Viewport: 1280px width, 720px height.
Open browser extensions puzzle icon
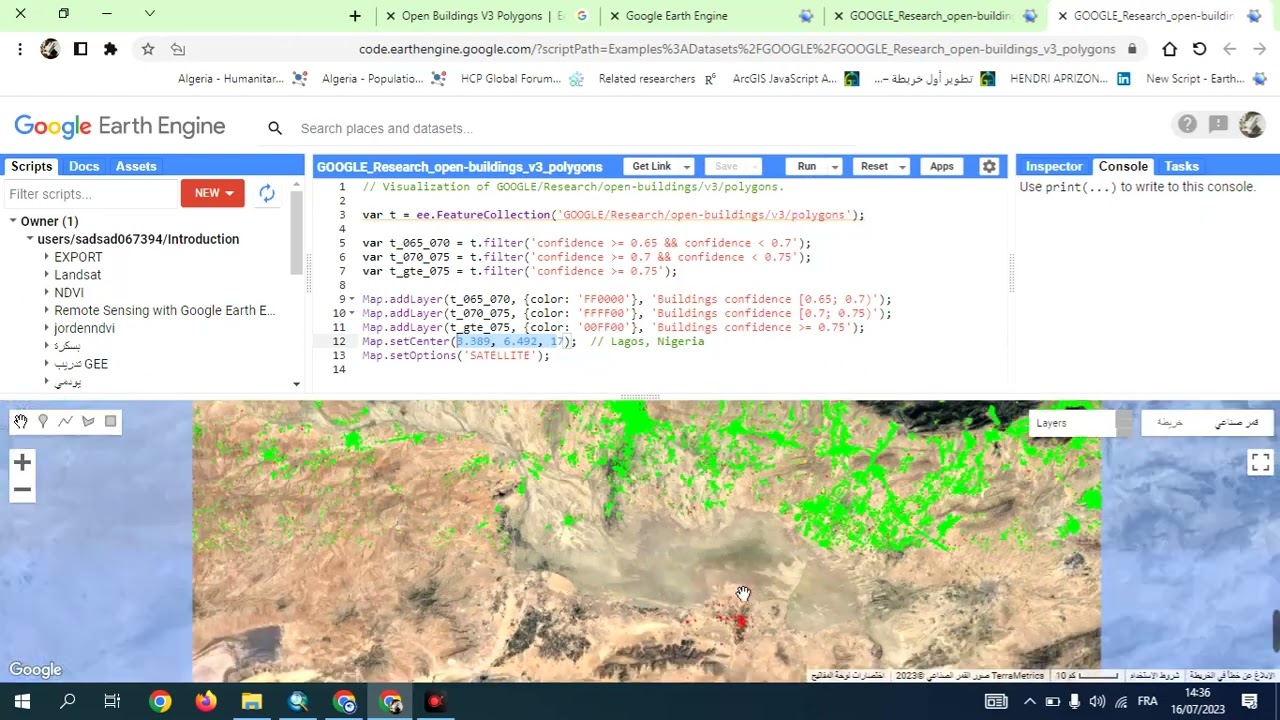click(110, 49)
